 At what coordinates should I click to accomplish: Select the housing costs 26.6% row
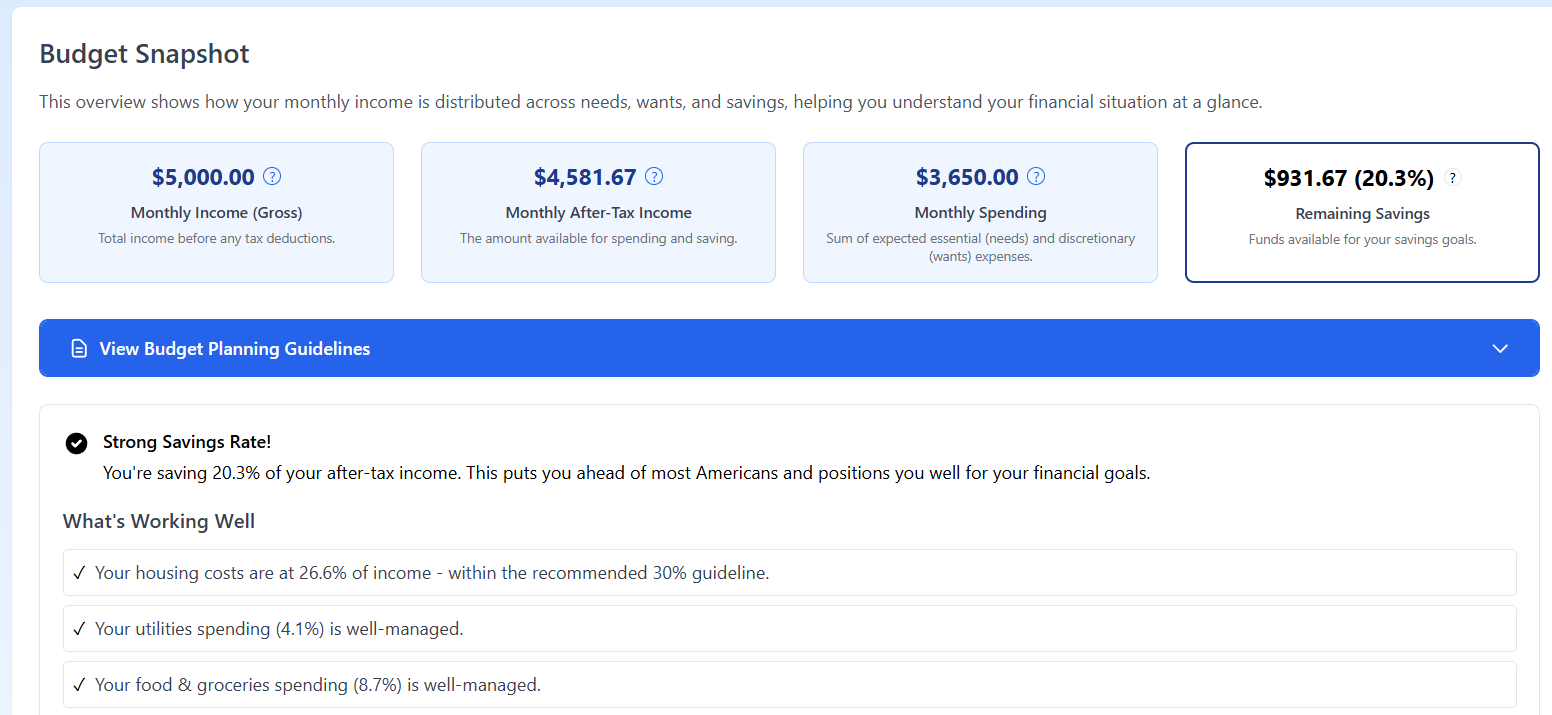[789, 573]
